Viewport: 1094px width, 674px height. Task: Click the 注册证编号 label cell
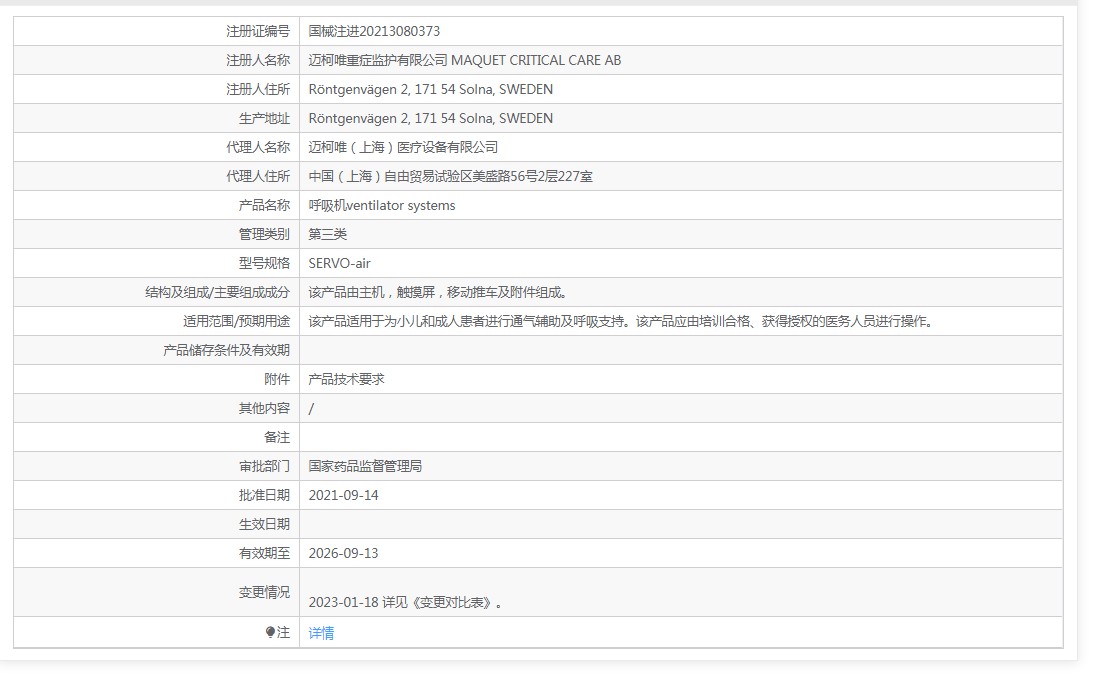point(156,31)
